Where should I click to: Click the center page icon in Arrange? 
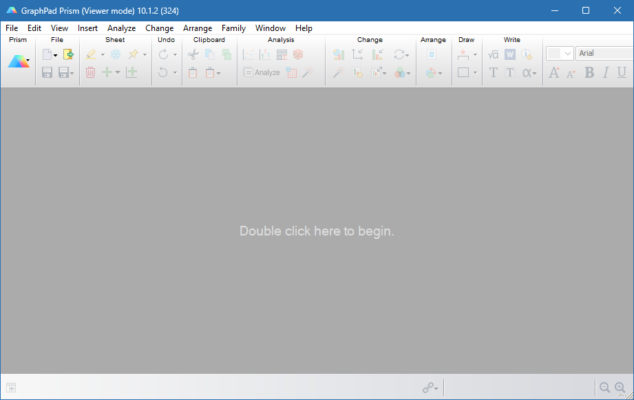431,54
